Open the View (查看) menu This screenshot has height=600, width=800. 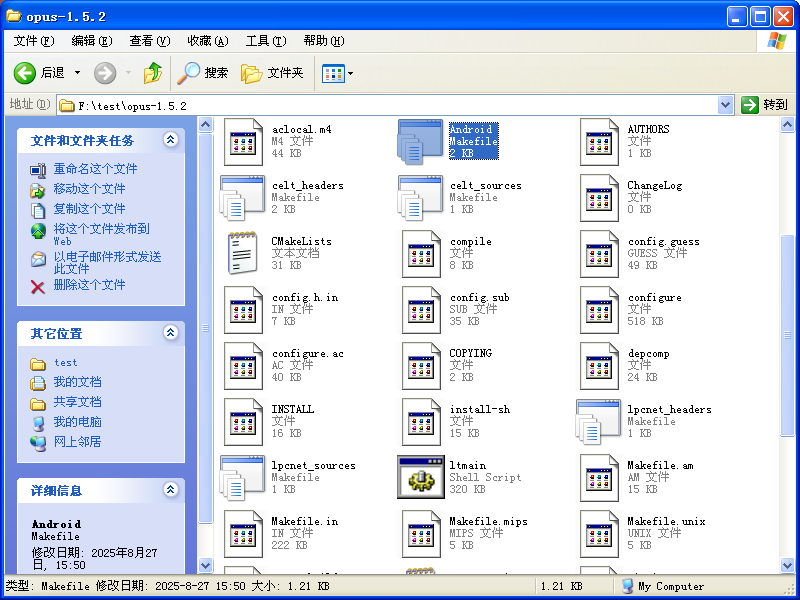point(149,41)
